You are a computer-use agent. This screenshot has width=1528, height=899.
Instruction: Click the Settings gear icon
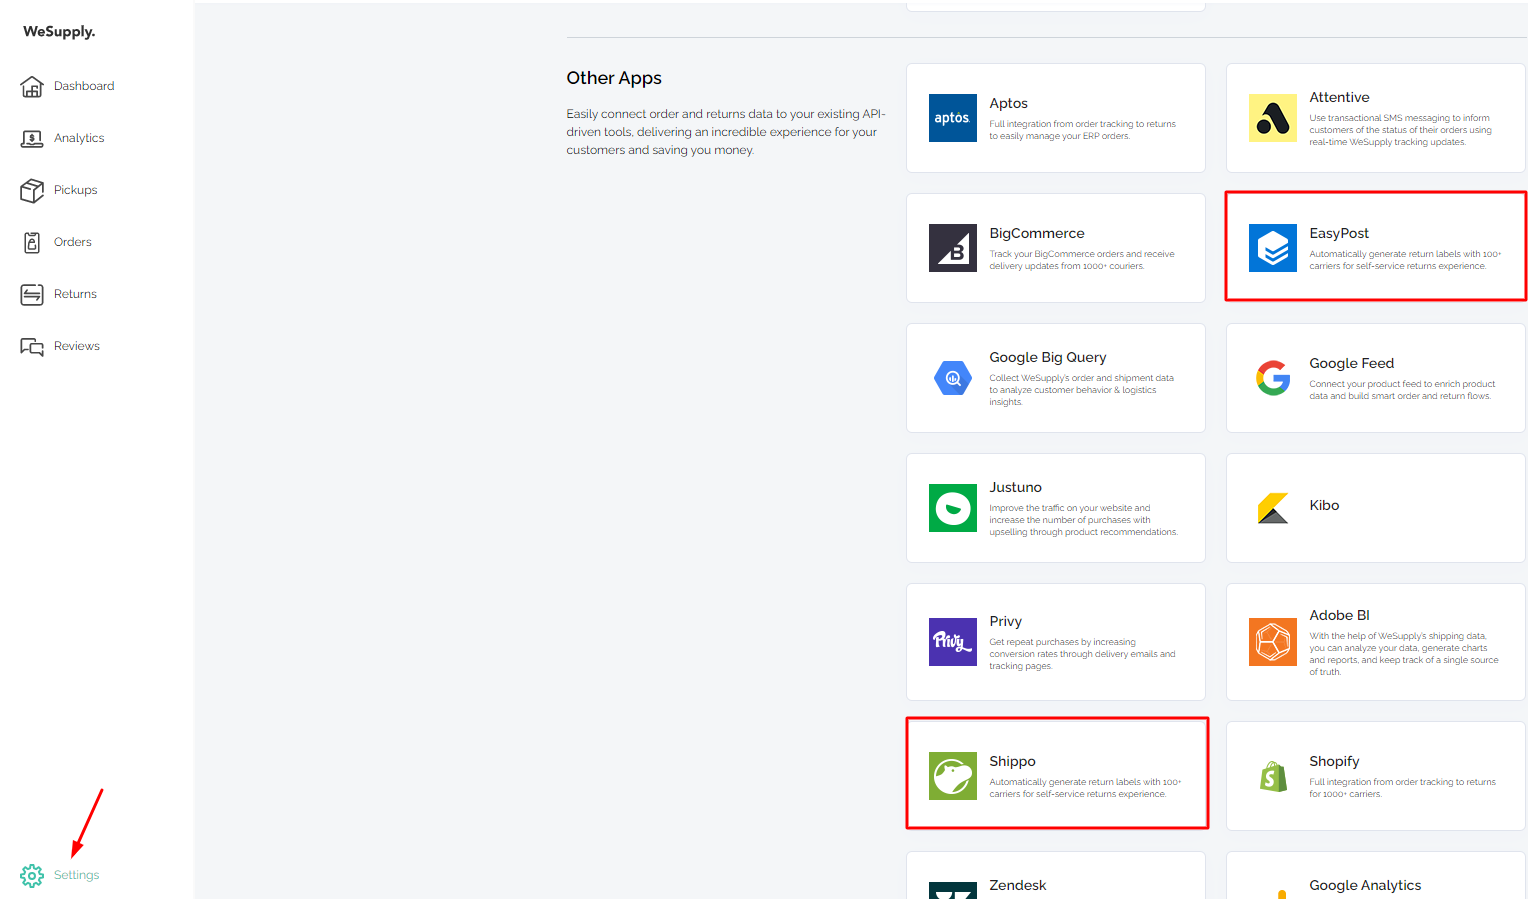tap(32, 876)
